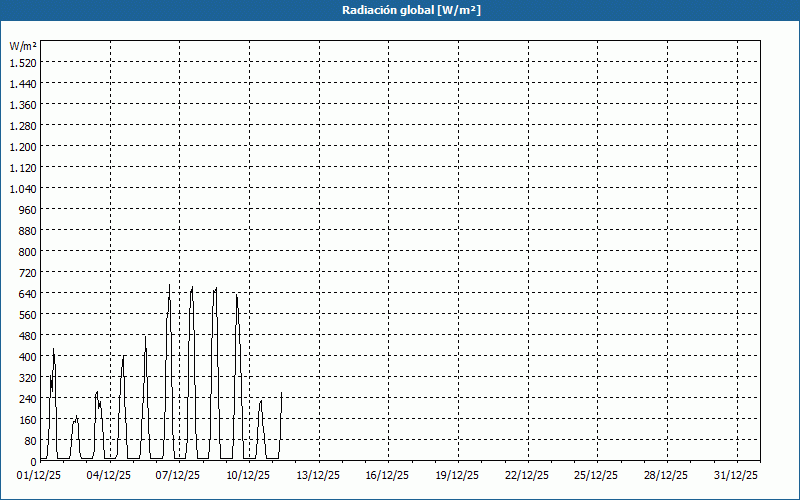The image size is (800, 500).
Task: Select the 28/12/25 date label
Action: 668,475
